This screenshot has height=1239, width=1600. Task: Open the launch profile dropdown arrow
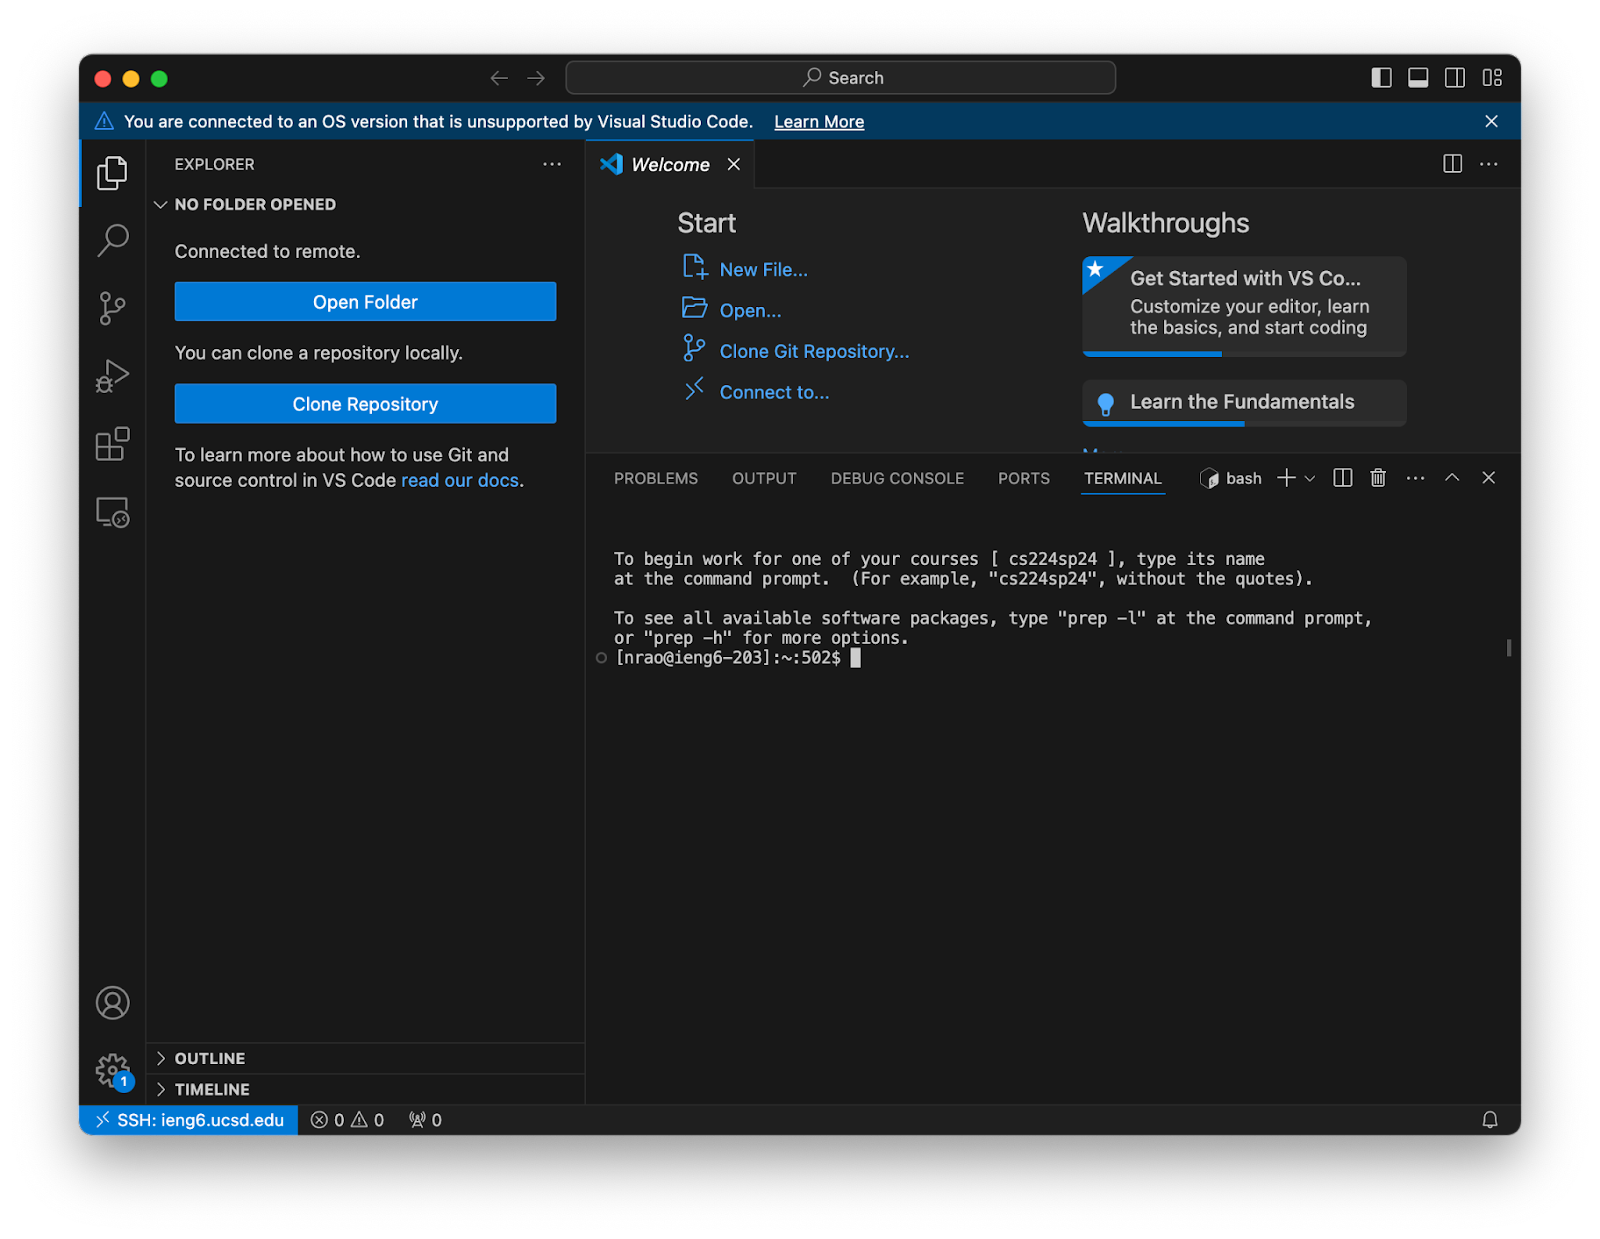coord(1310,479)
